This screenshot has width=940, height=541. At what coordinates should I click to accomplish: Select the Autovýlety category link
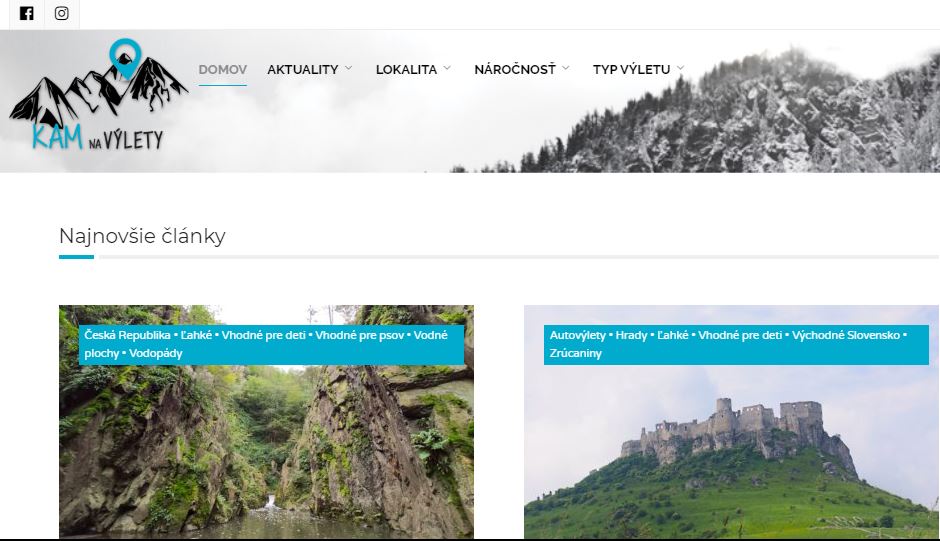click(x=577, y=335)
